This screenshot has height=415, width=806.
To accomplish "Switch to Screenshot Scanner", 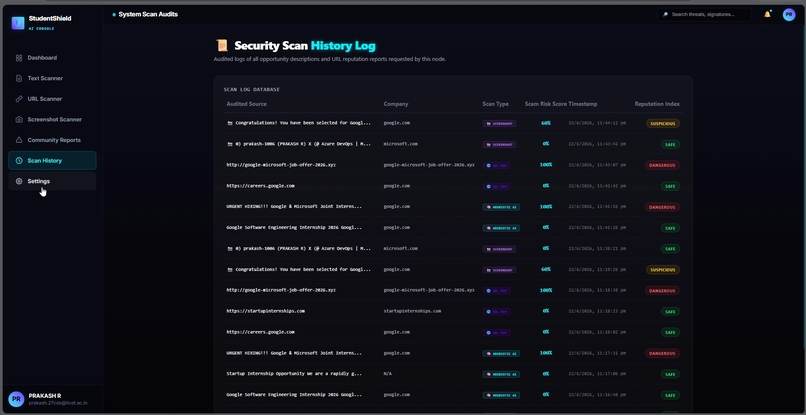I will 52,120.
